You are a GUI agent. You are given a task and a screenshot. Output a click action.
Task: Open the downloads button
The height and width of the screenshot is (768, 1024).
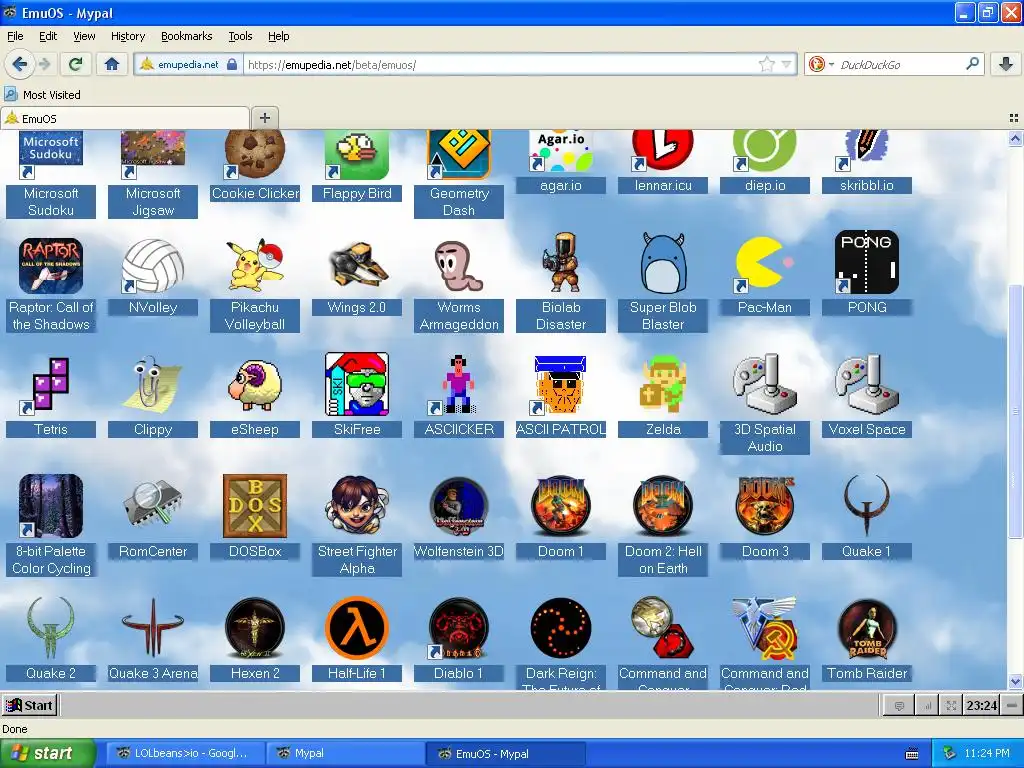coord(1006,64)
